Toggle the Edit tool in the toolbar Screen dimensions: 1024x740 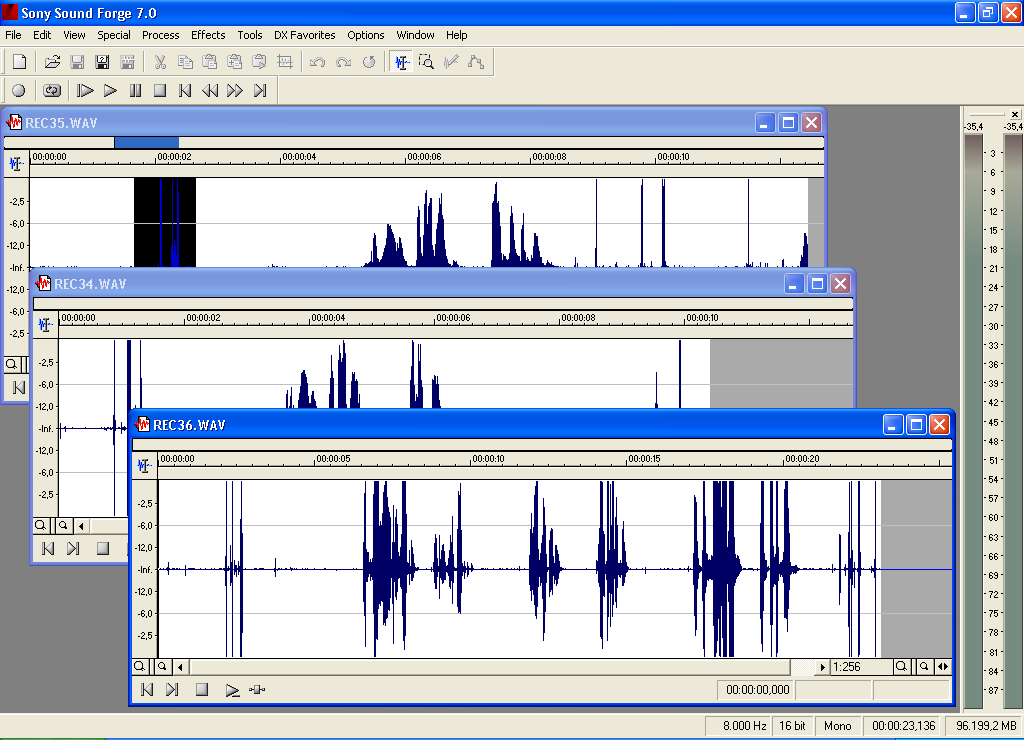(401, 62)
